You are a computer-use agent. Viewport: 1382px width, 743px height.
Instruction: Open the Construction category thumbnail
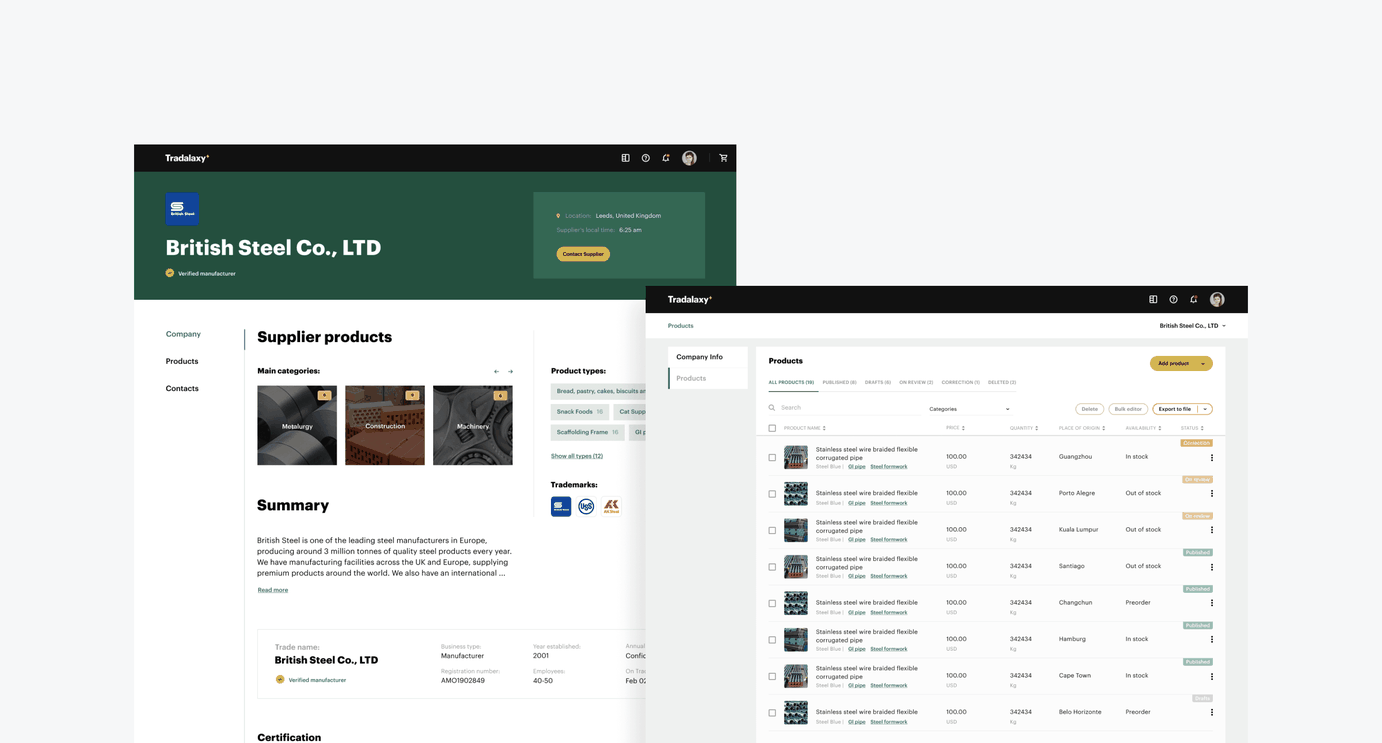(385, 425)
